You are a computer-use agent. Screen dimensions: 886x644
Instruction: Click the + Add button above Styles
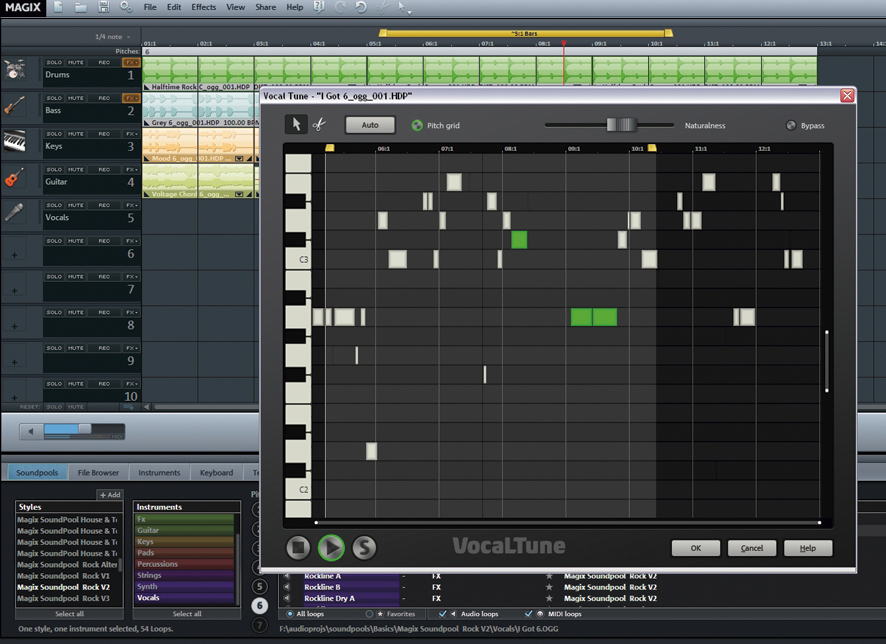[x=110, y=494]
